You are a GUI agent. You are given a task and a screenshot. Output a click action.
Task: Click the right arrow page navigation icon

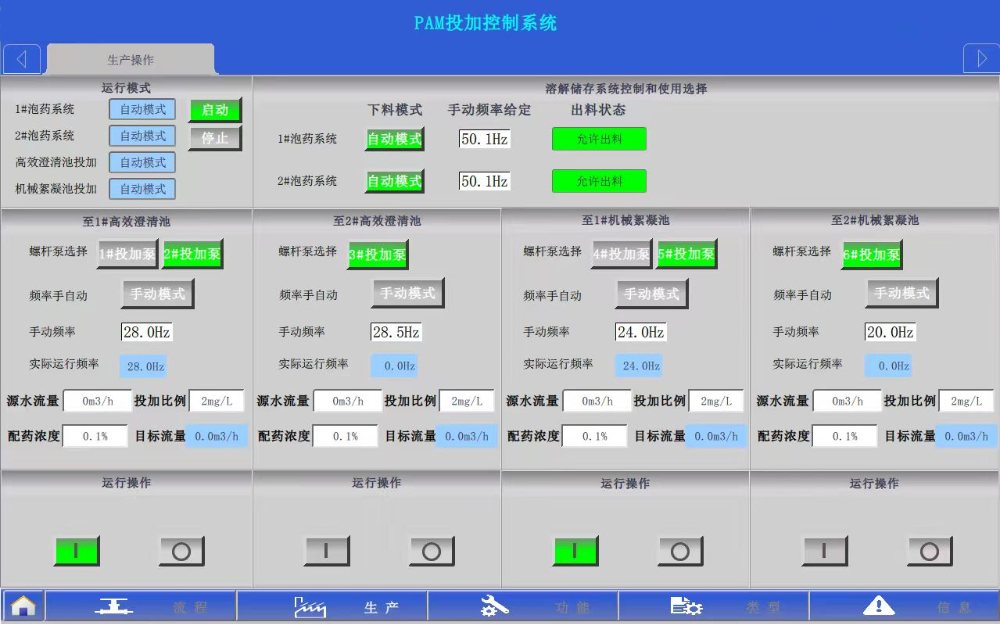click(x=981, y=59)
